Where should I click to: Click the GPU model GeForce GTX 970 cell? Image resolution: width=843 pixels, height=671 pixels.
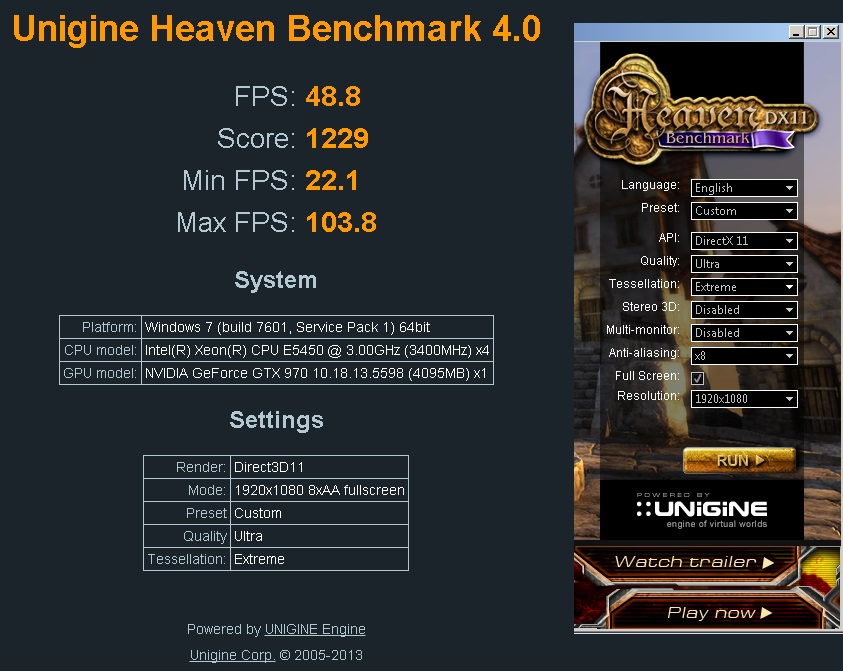tap(317, 373)
